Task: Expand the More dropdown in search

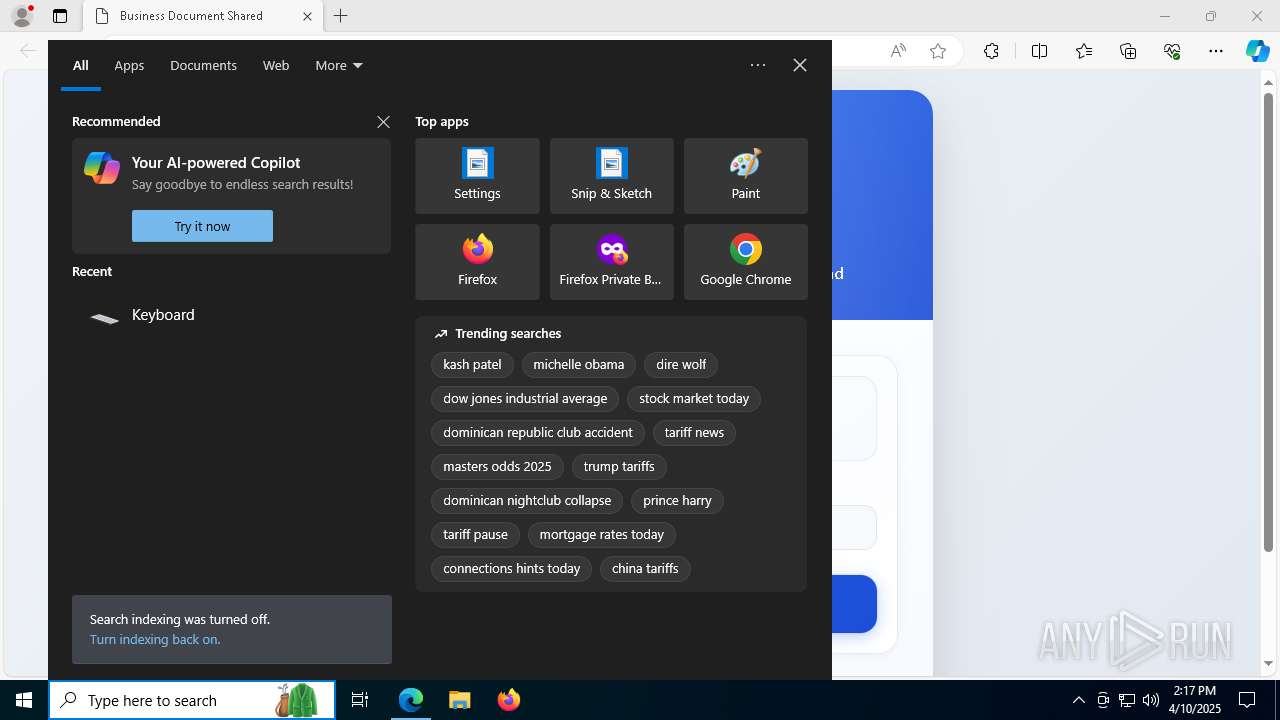Action: point(339,65)
